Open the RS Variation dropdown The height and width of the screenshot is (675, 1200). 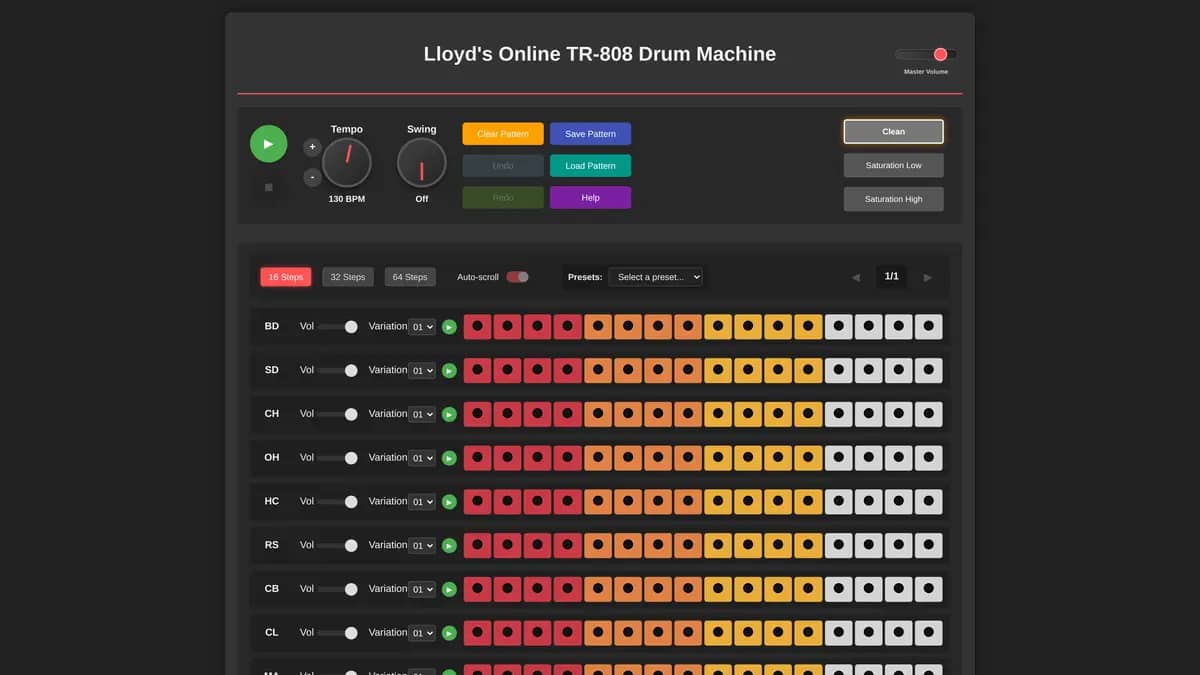click(x=422, y=546)
